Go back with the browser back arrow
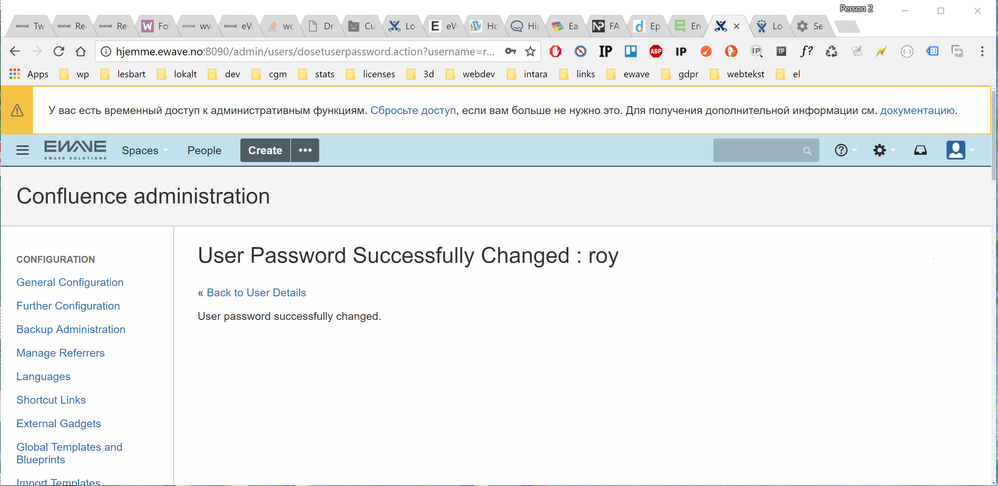The height and width of the screenshot is (486, 998). coord(15,52)
